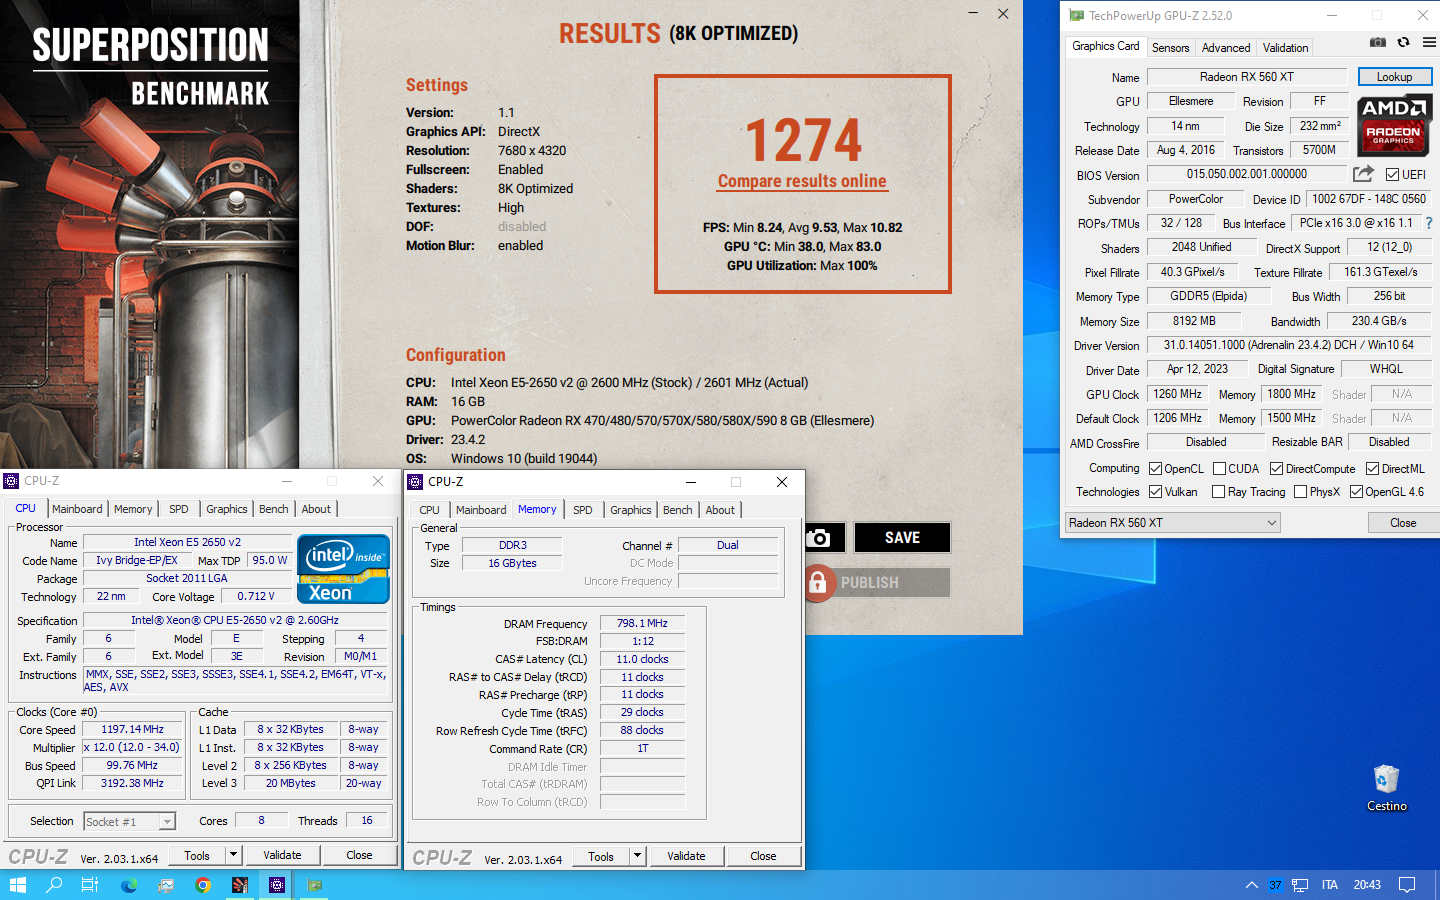Click the Driver Version field in GPU-Z
Viewport: 1440px width, 900px height.
point(1288,345)
